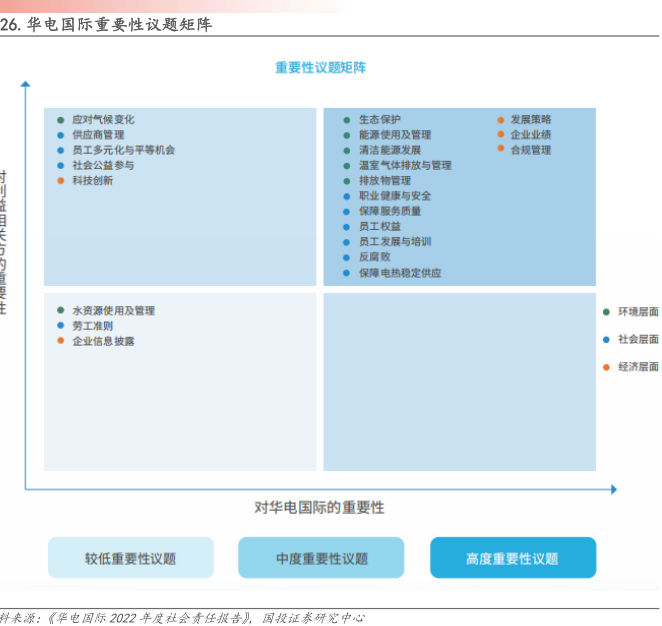662x626 pixels.
Task: Click the figure heading 华电国际重要性议题矩阵
Action: click(119, 24)
